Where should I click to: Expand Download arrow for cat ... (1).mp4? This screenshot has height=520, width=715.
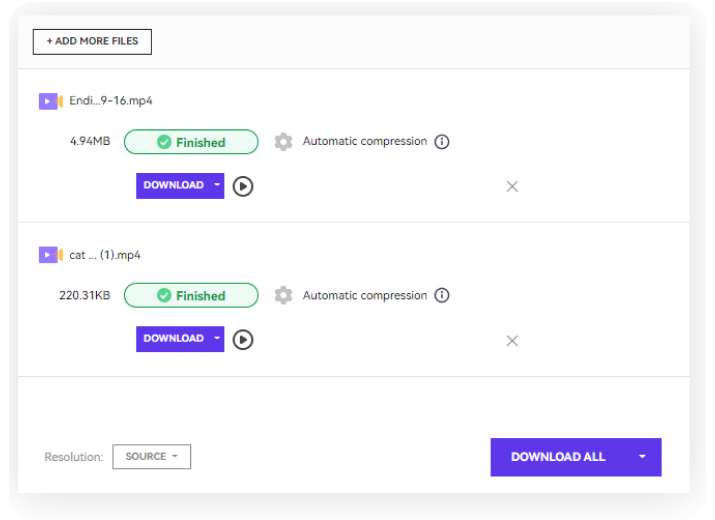pos(217,339)
